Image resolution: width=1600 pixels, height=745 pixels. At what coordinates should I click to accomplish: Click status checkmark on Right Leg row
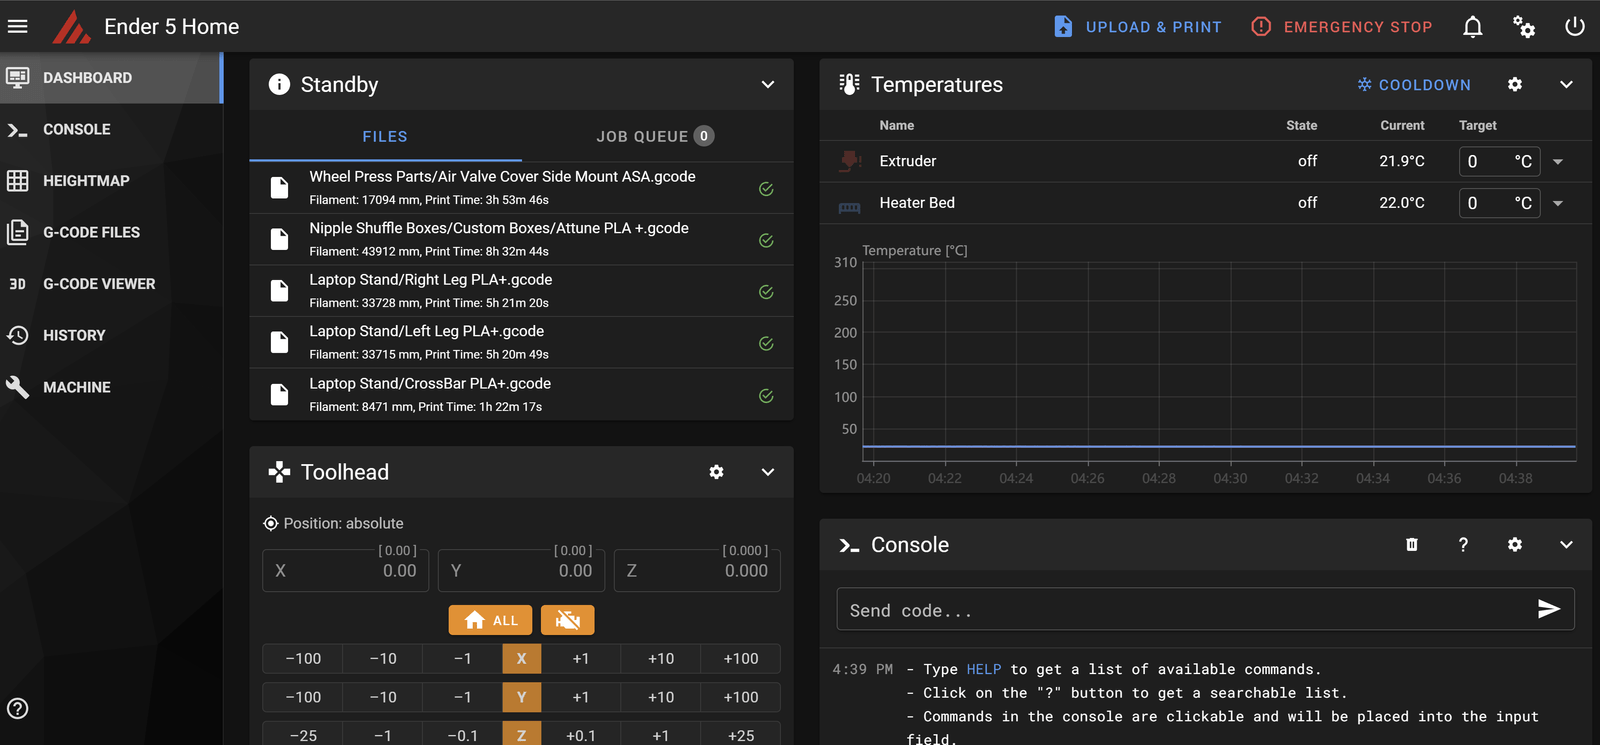coord(766,292)
